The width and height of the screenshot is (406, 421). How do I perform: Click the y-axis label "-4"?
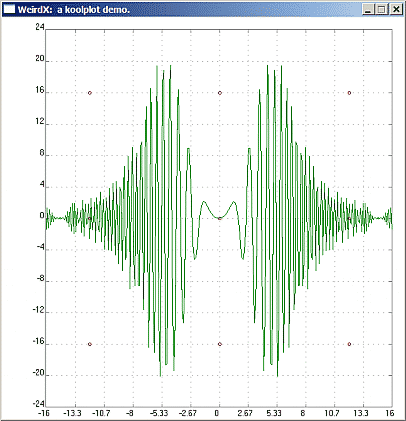click(40, 247)
